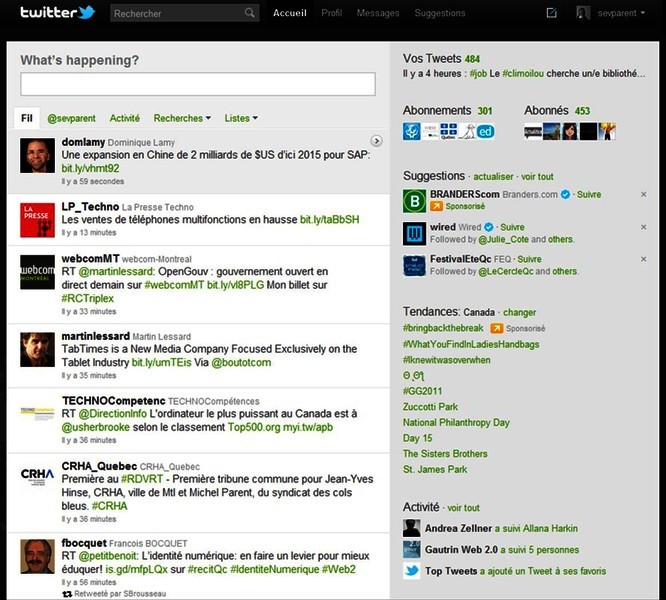
Task: Click the Wired logo in Suggestions
Action: (x=415, y=234)
